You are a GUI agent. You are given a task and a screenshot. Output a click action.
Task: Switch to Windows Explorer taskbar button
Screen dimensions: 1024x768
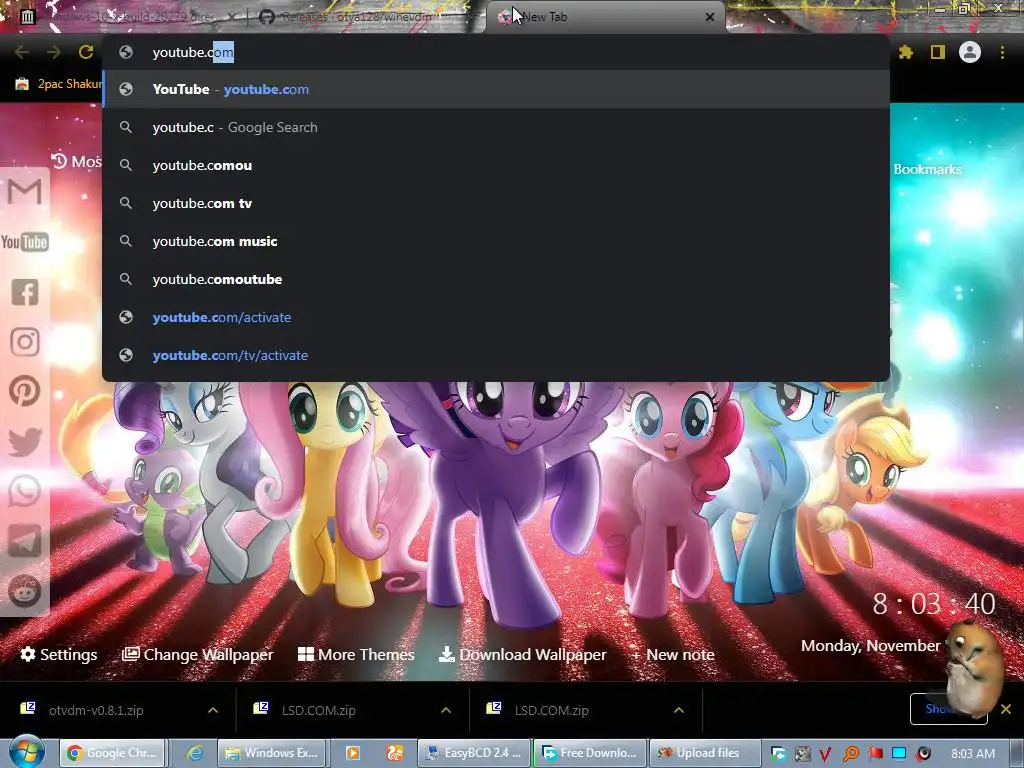click(x=272, y=753)
